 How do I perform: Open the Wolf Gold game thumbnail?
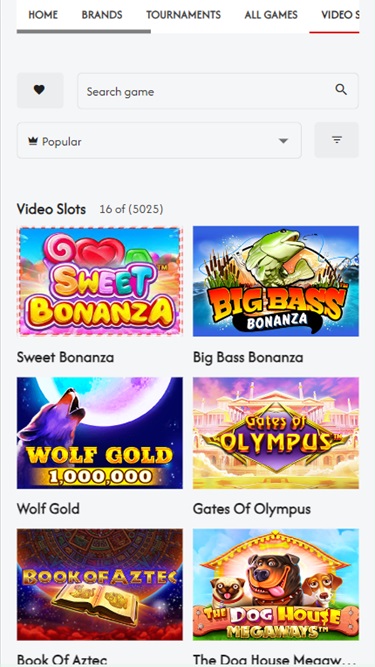click(x=100, y=433)
